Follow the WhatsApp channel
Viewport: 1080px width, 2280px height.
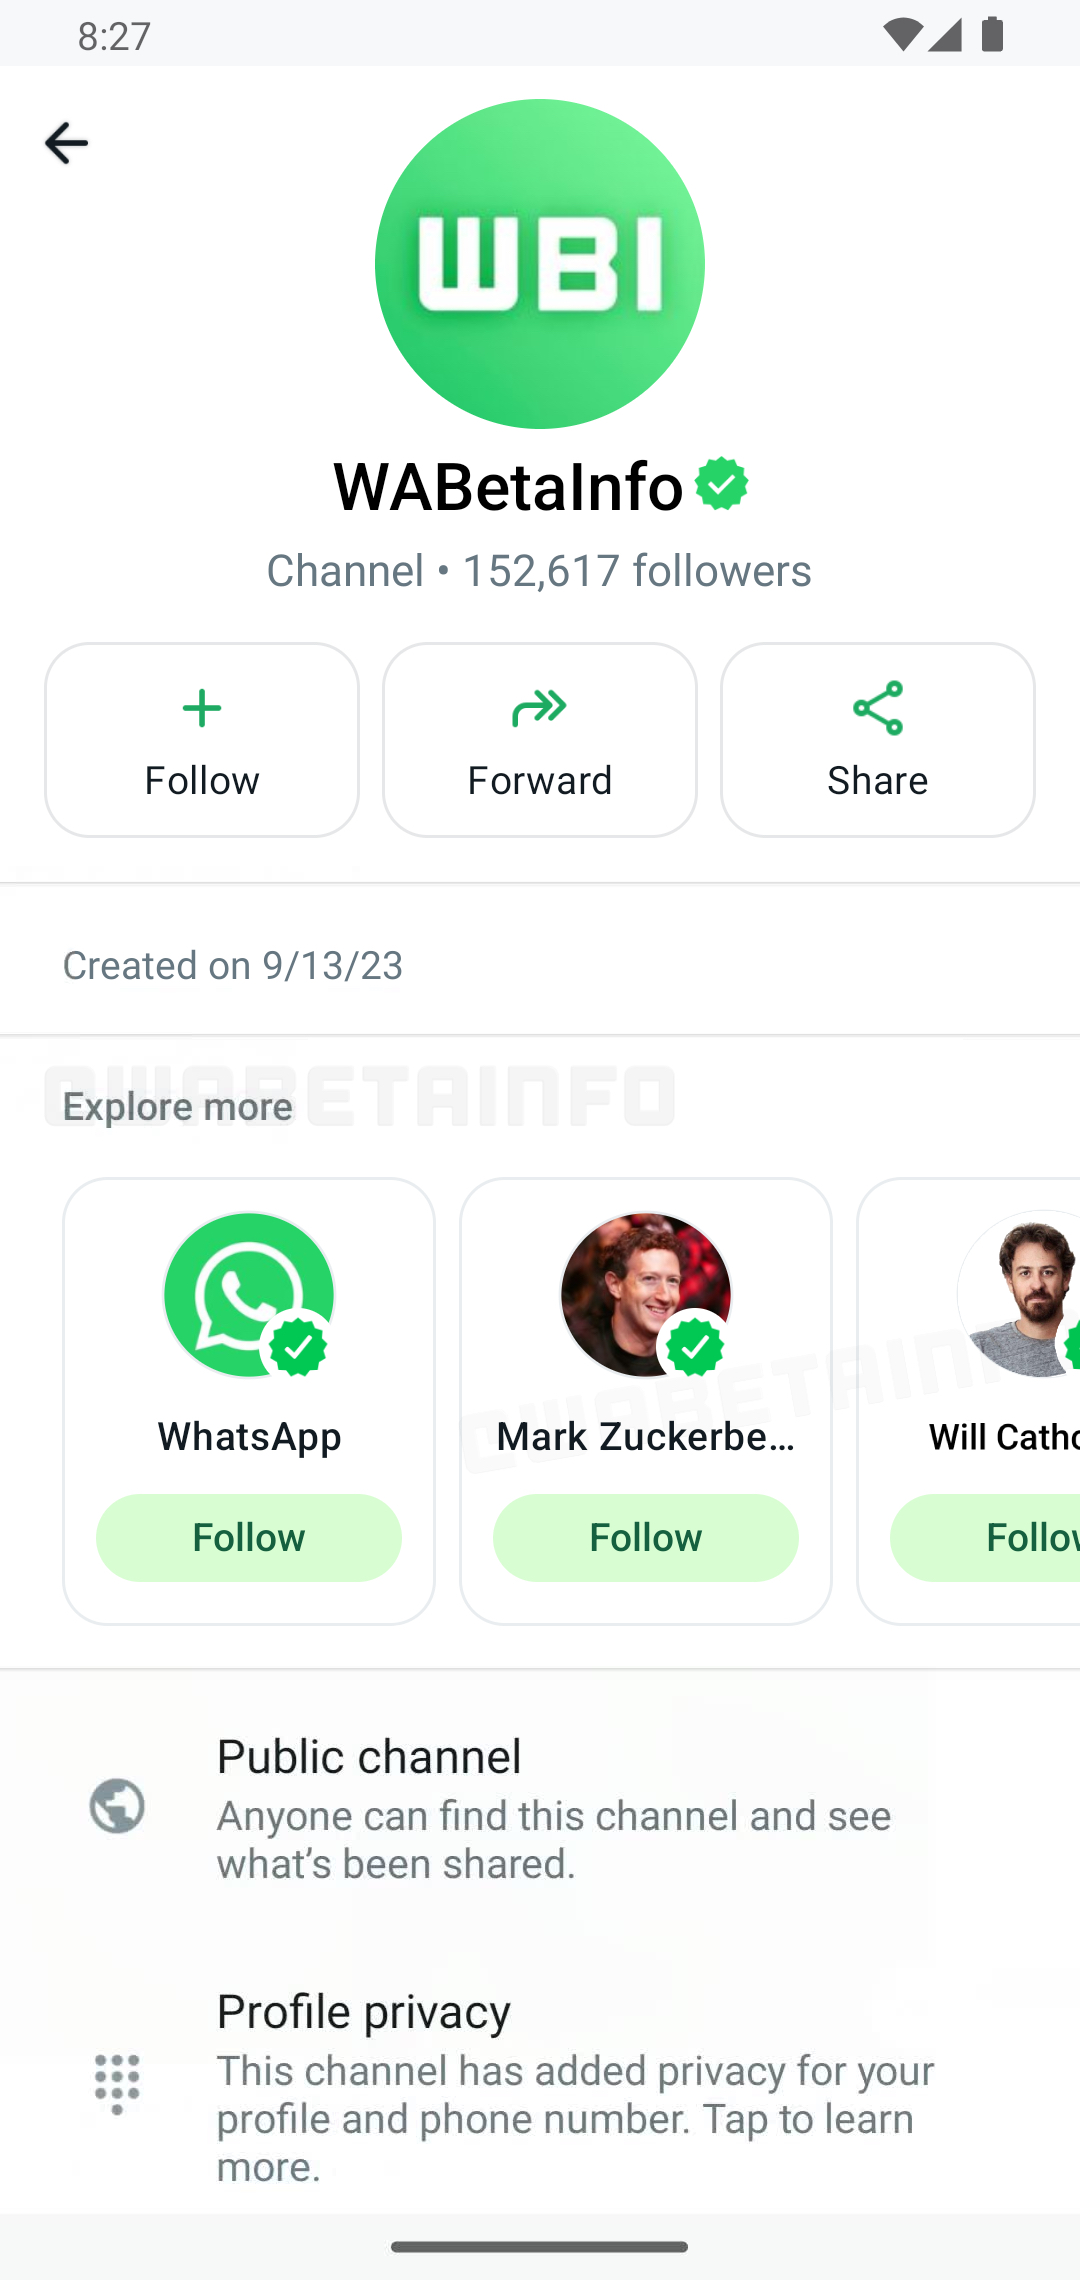click(248, 1537)
